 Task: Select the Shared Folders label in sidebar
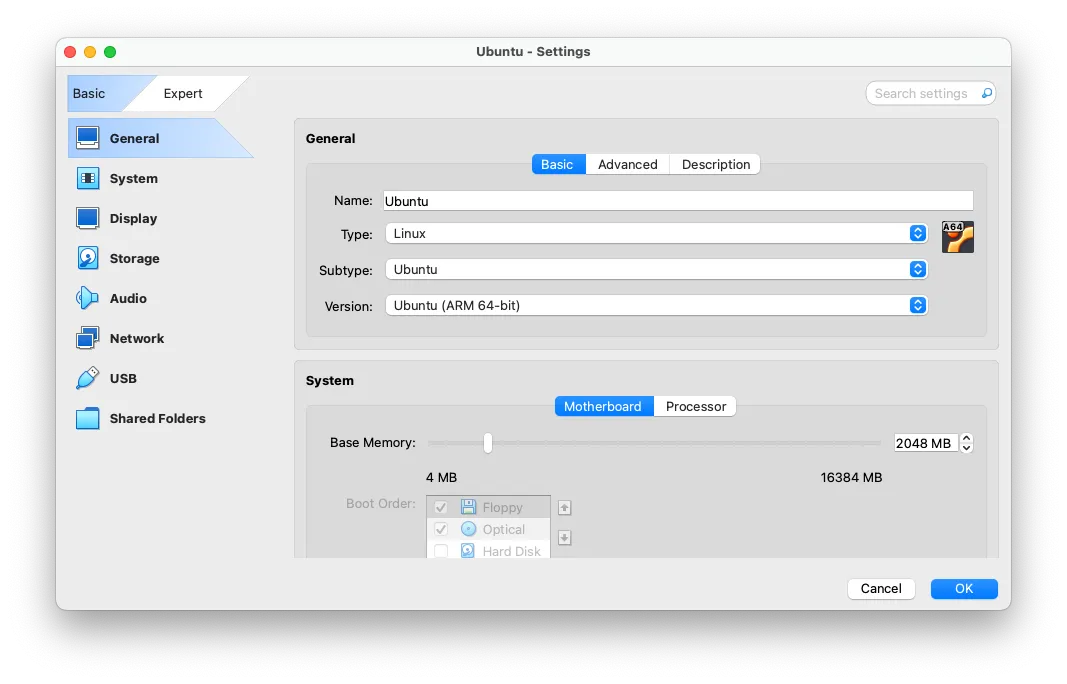[157, 419]
